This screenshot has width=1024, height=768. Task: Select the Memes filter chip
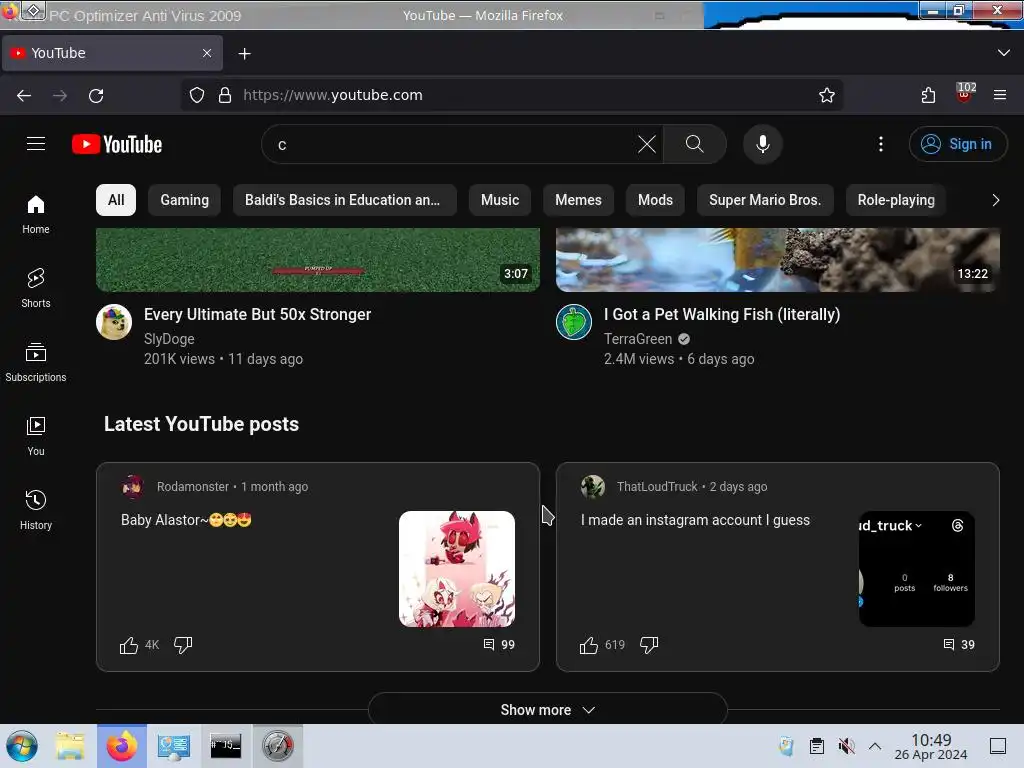click(578, 200)
